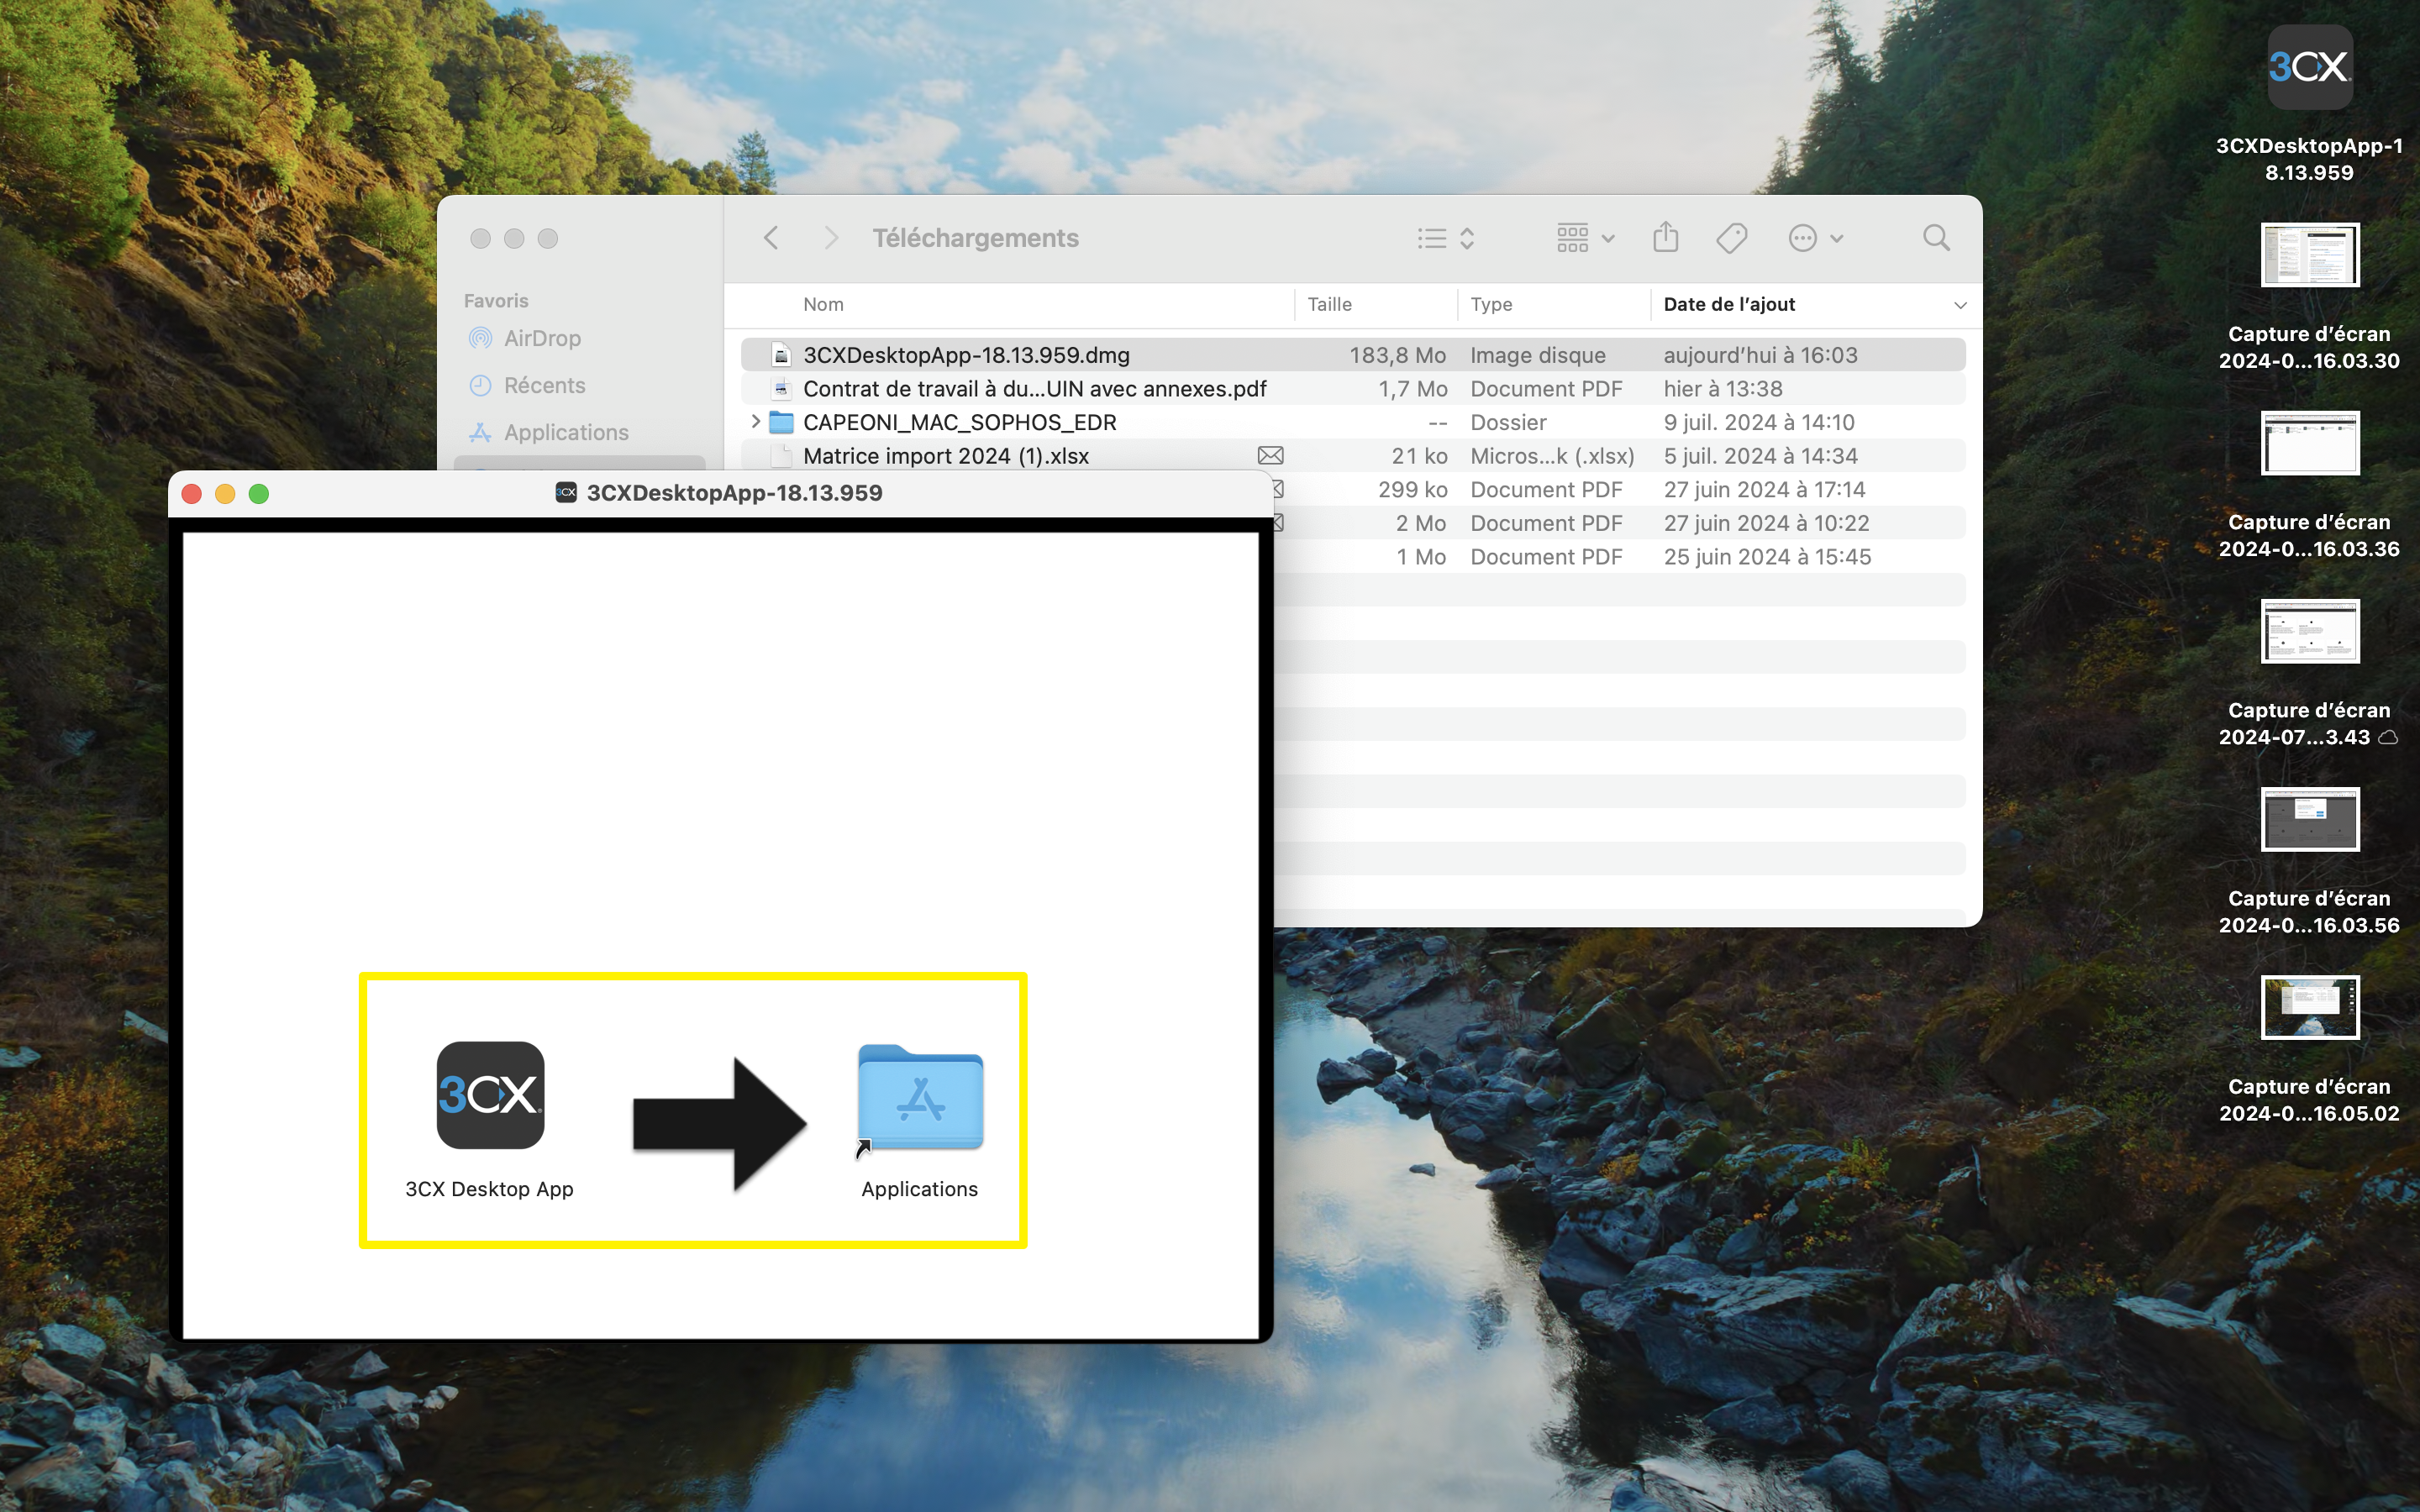Click the mail envelope icon on Matrice import row
The width and height of the screenshot is (2420, 1512).
click(1270, 456)
